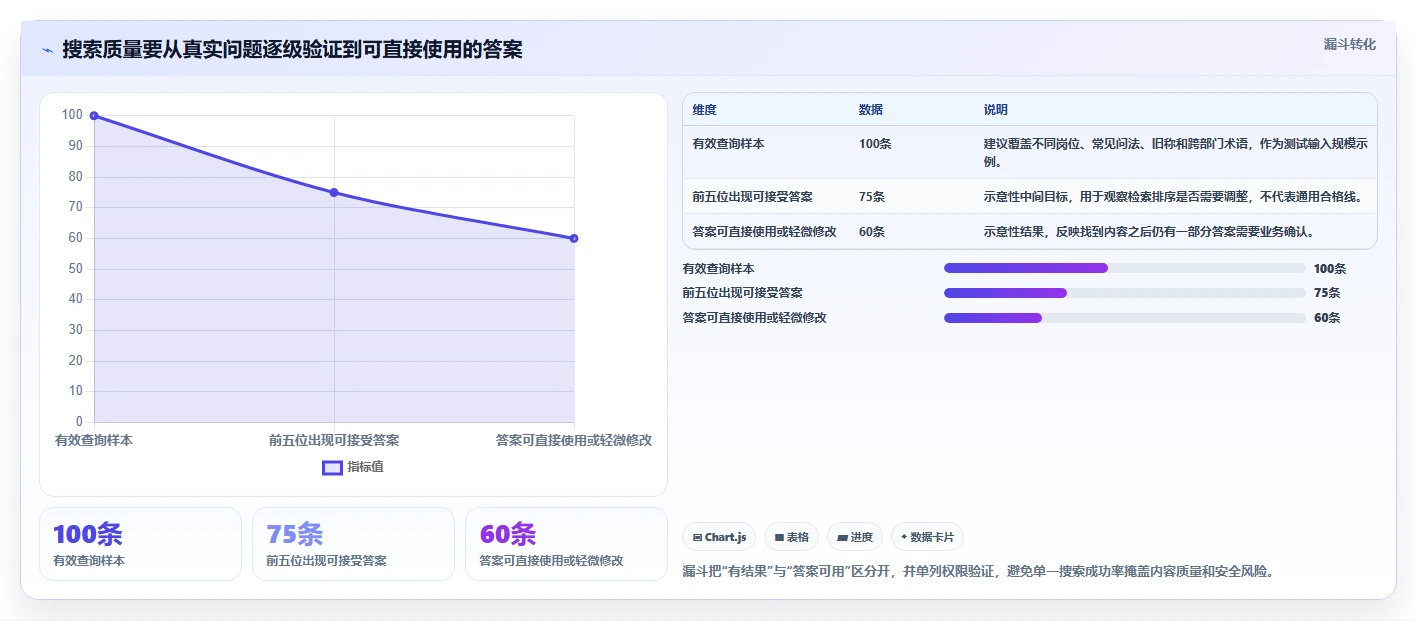This screenshot has width=1417, height=621.
Task: Click the legend color box for 指标值
Action: tap(332, 467)
